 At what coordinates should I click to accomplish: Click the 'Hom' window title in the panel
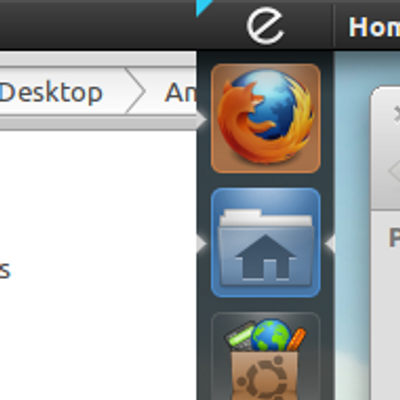click(x=374, y=27)
